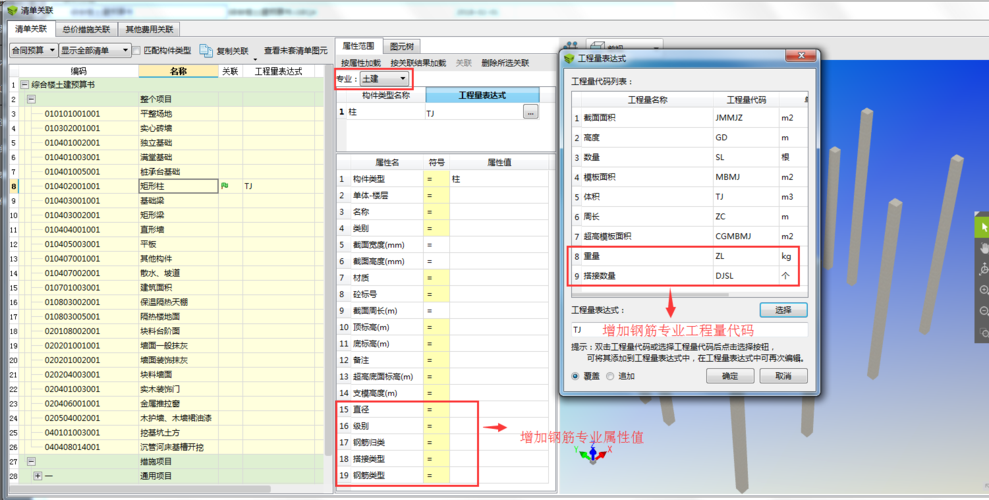Open the 合同预算 dropdown
Screen dimensions: 989x500
point(33,50)
